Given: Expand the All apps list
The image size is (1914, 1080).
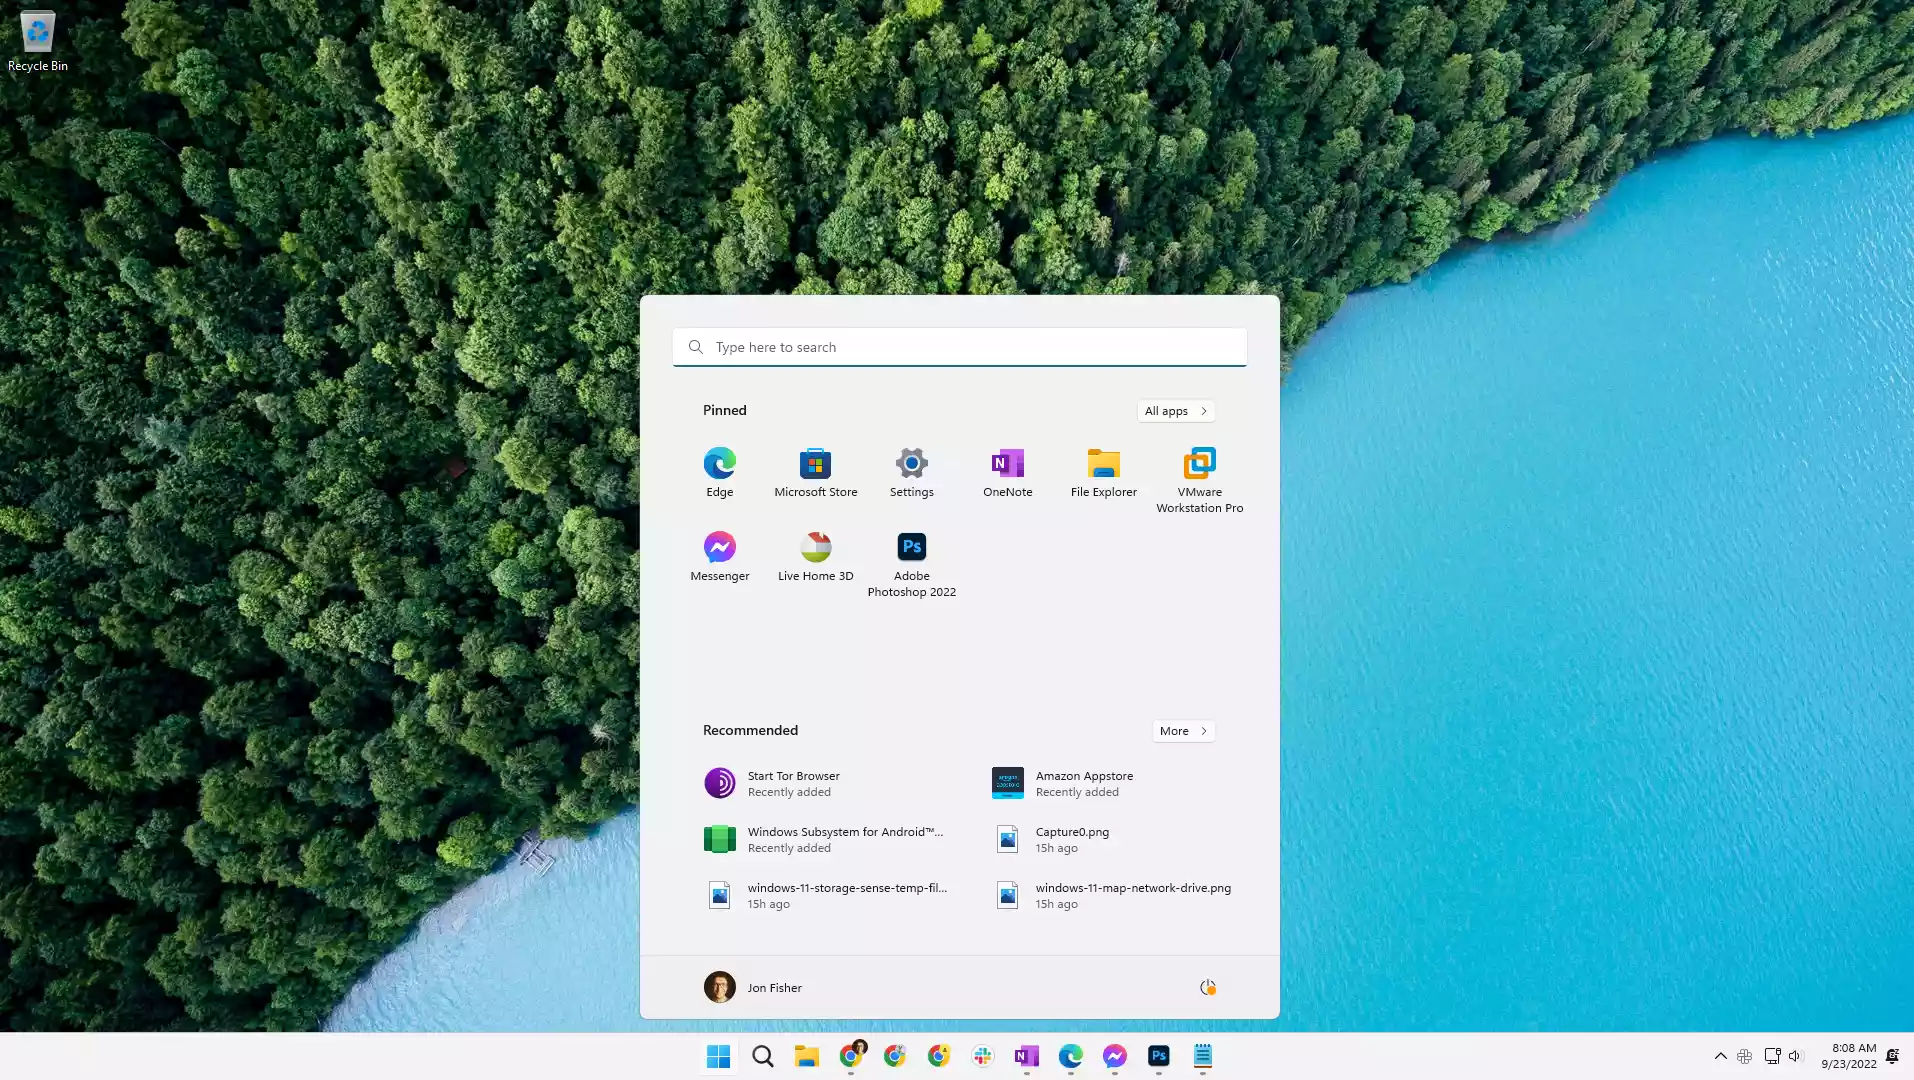Looking at the screenshot, I should pyautogui.click(x=1176, y=411).
